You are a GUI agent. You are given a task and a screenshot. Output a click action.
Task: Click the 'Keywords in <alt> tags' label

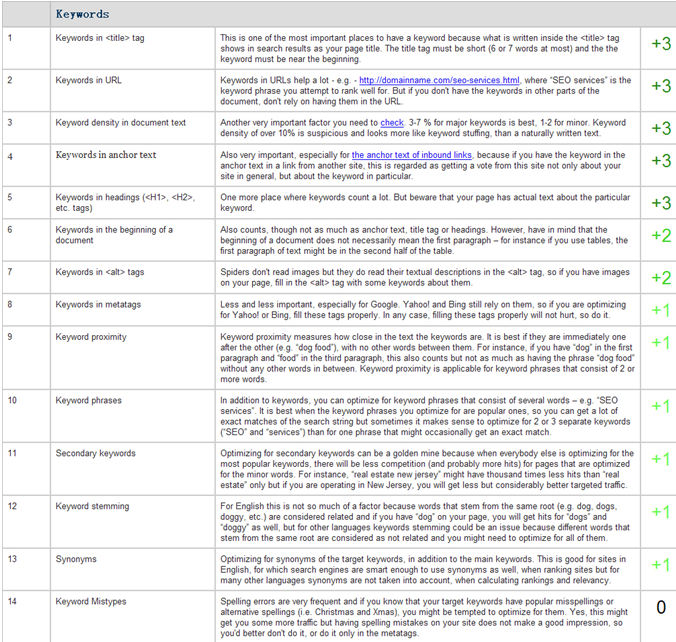(100, 272)
